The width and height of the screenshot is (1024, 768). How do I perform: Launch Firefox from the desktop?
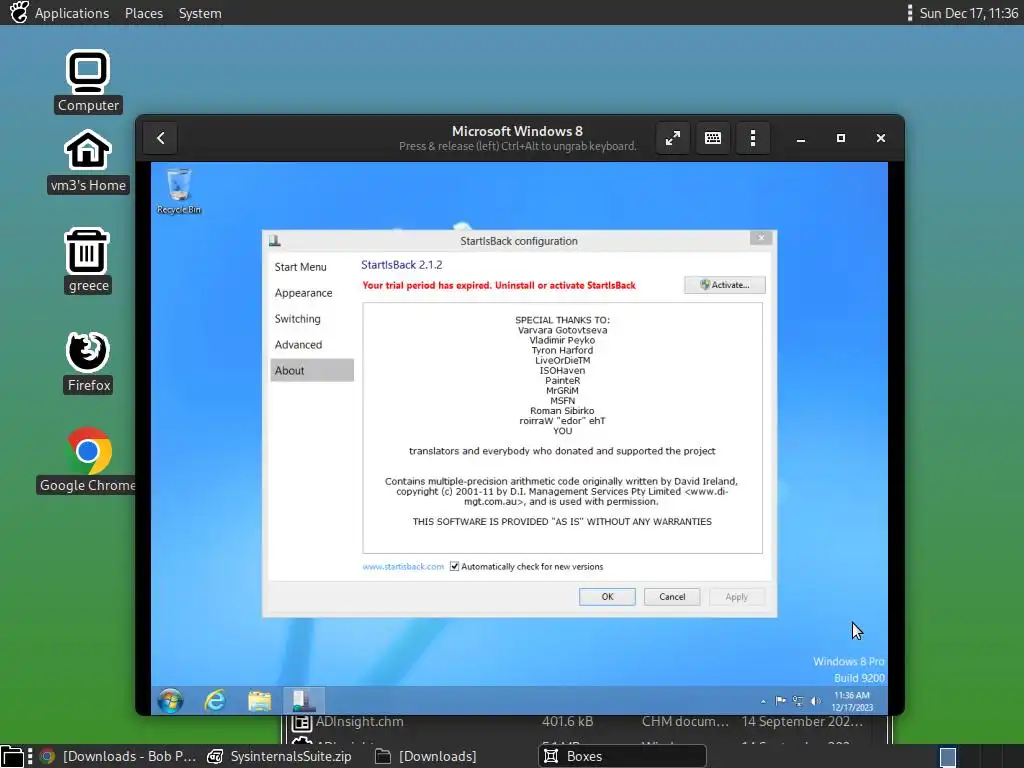click(88, 362)
